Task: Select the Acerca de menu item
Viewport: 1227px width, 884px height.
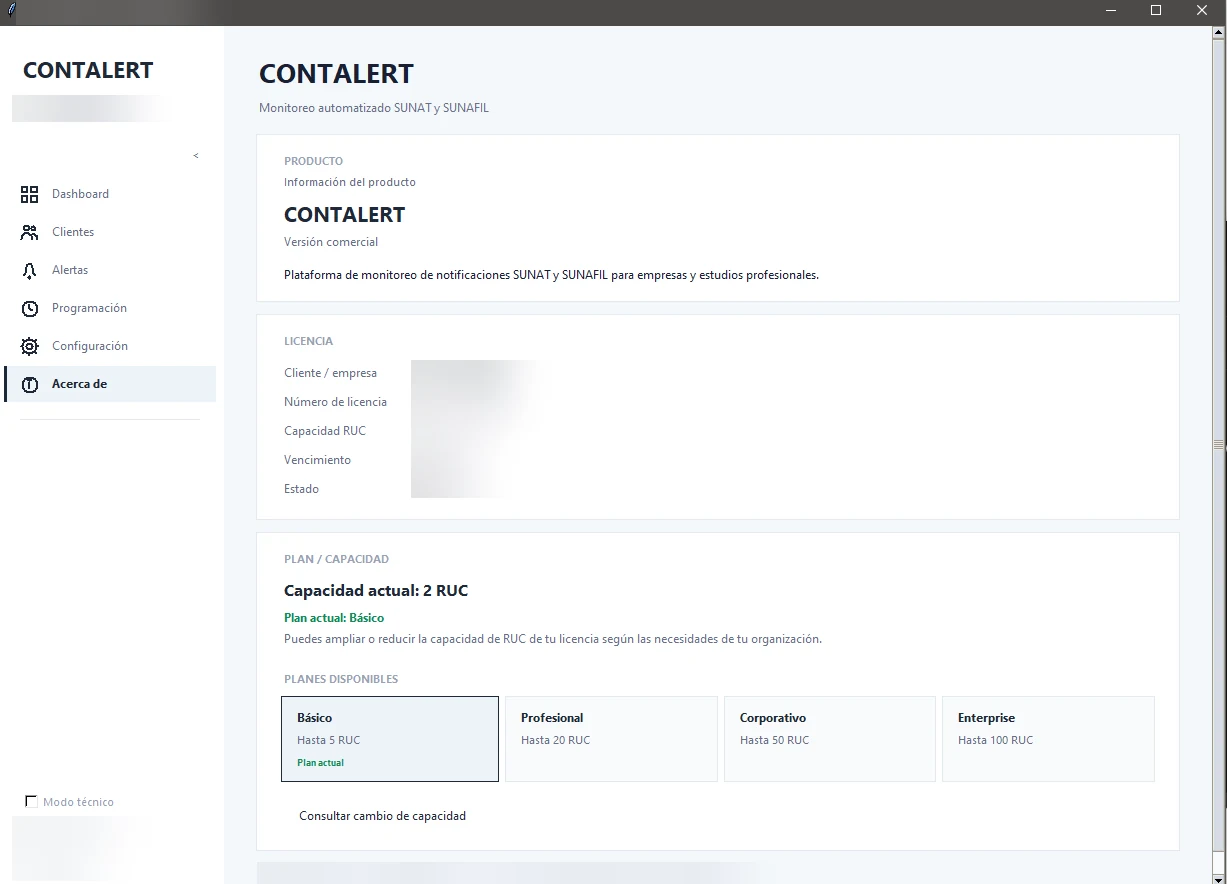Action: point(110,384)
